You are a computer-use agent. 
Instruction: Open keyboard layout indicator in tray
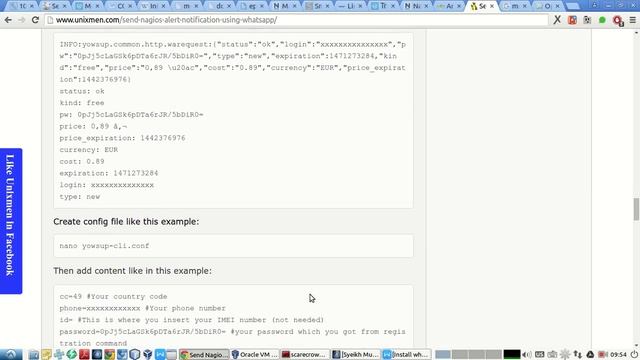[x=539, y=355]
